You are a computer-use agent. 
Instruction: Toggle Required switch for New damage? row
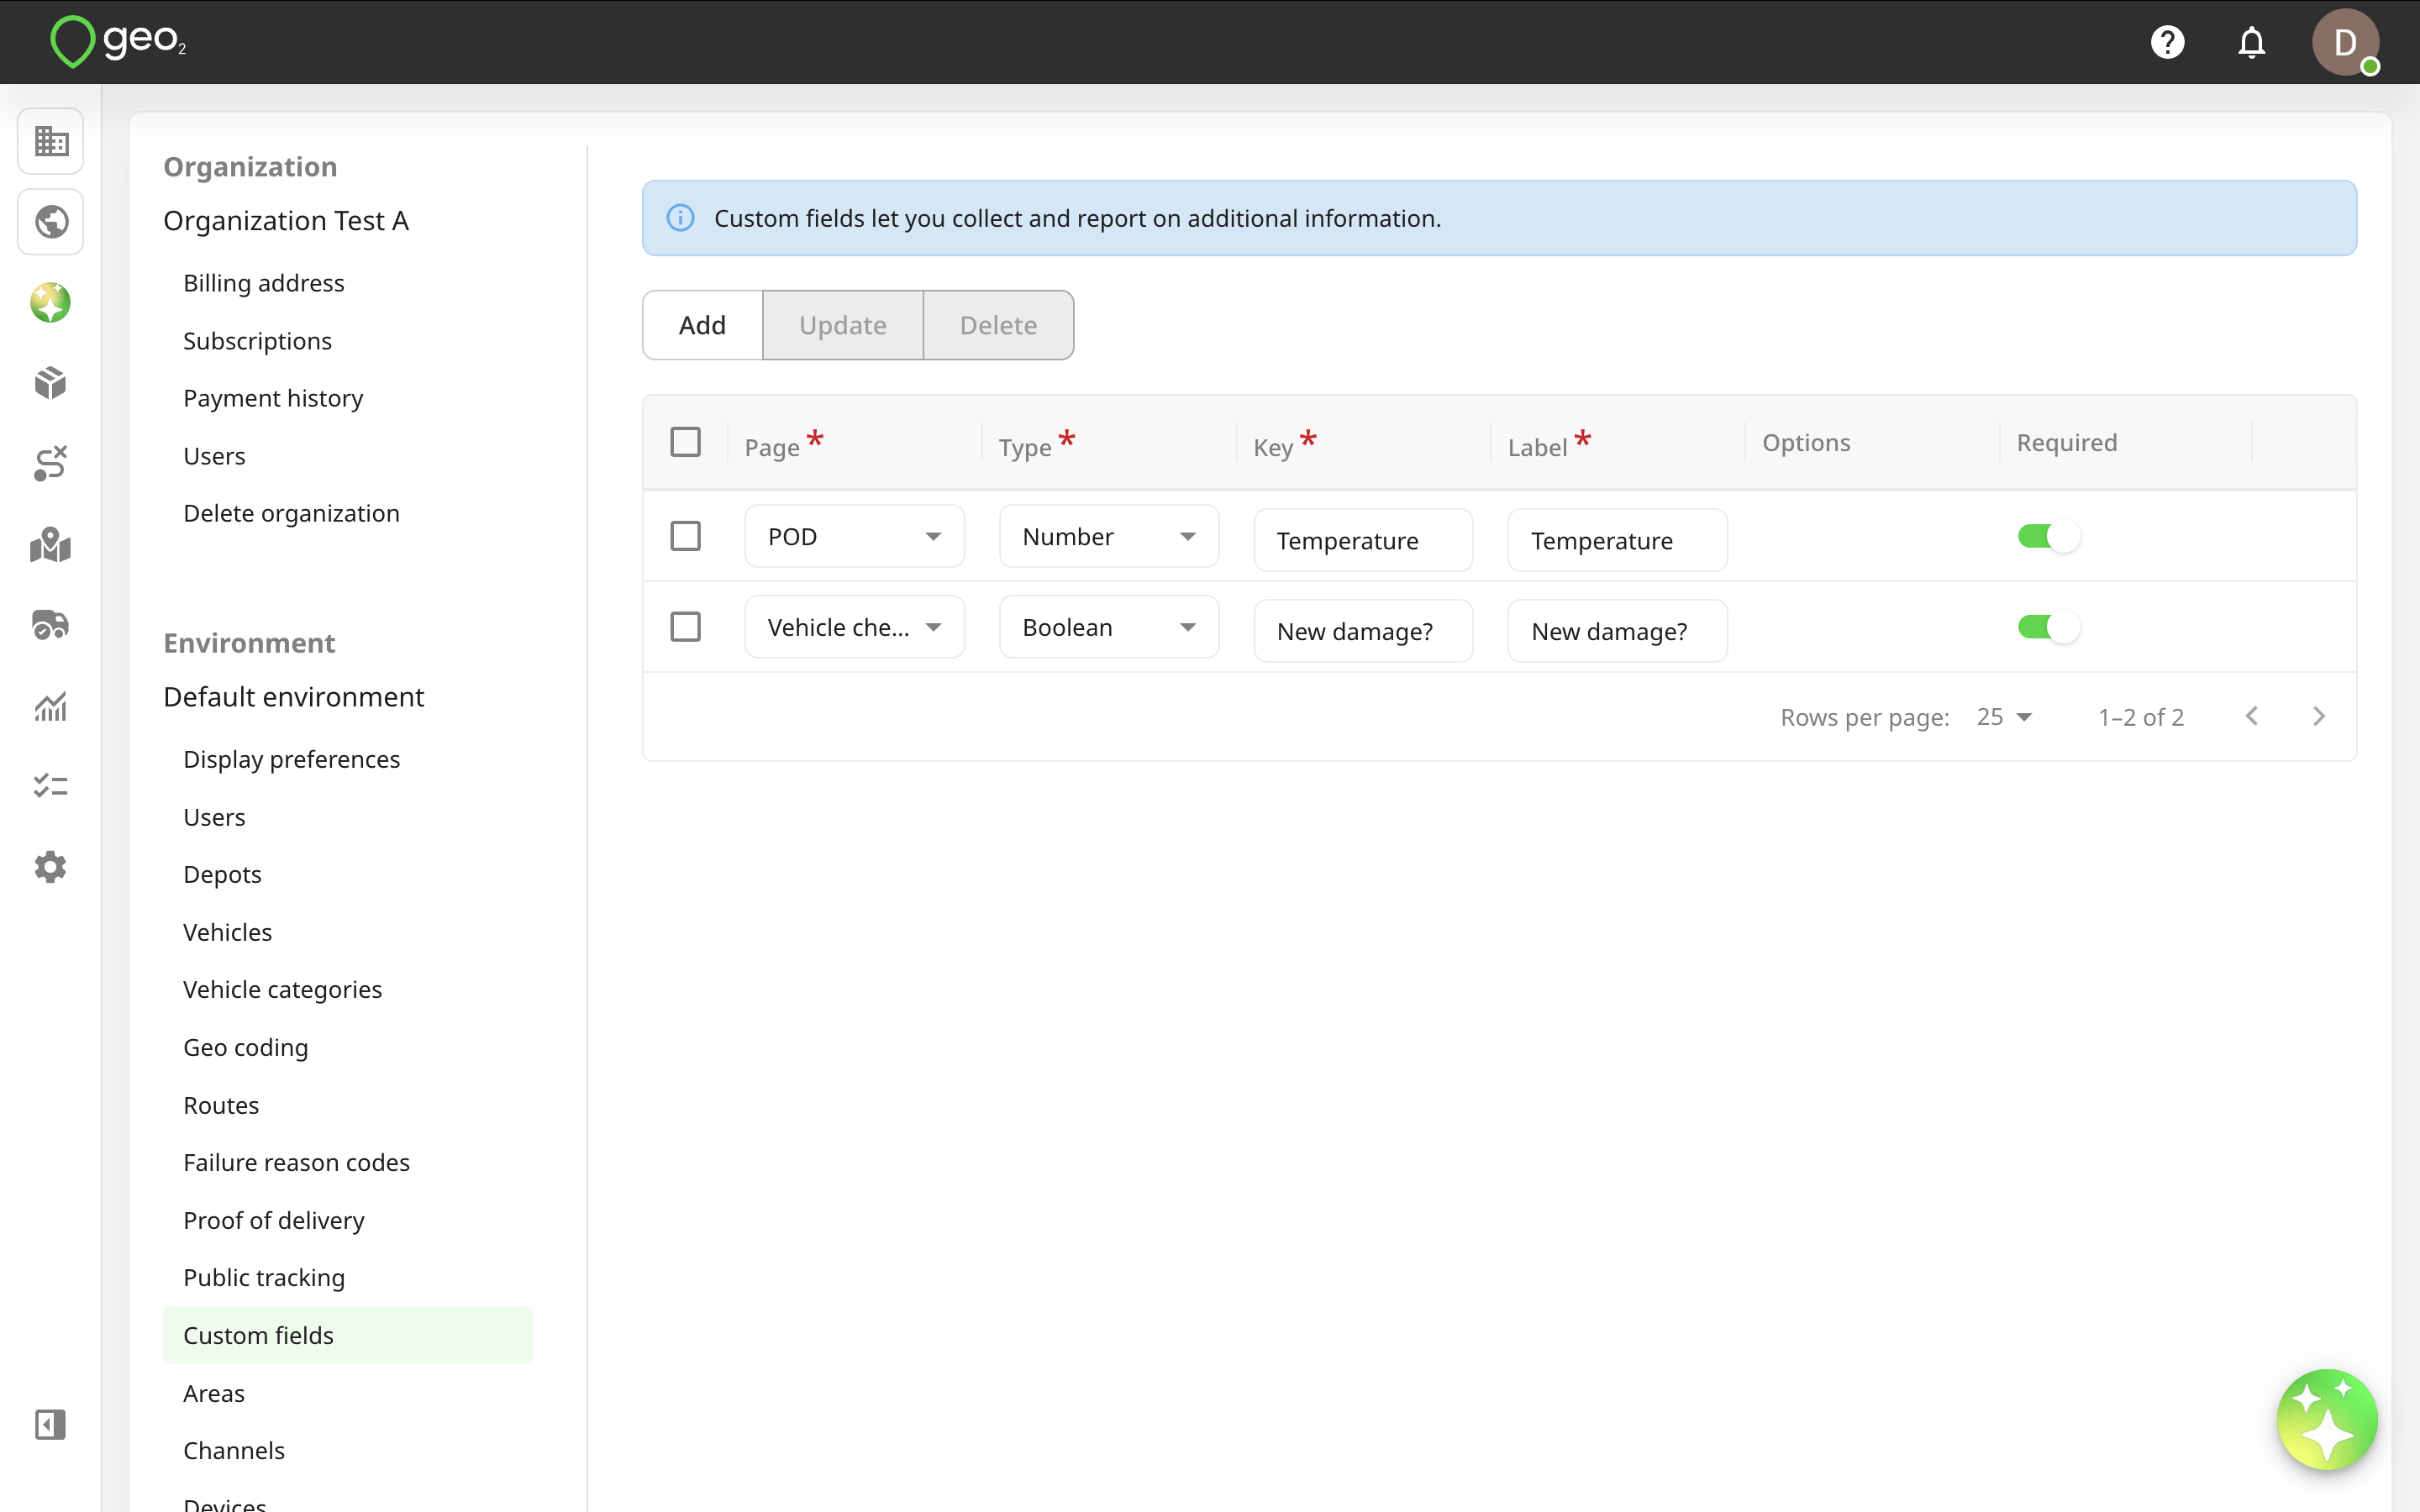(x=2048, y=627)
